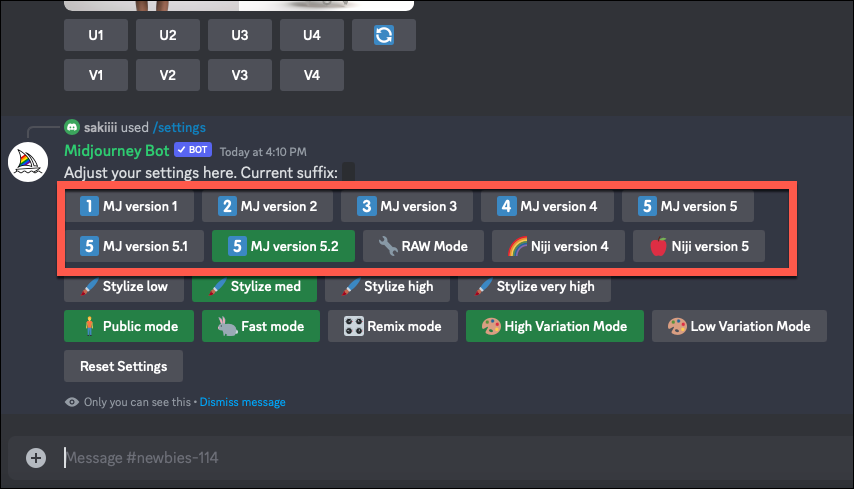This screenshot has height=489, width=854.
Task: Generate V3 variations
Action: point(240,75)
